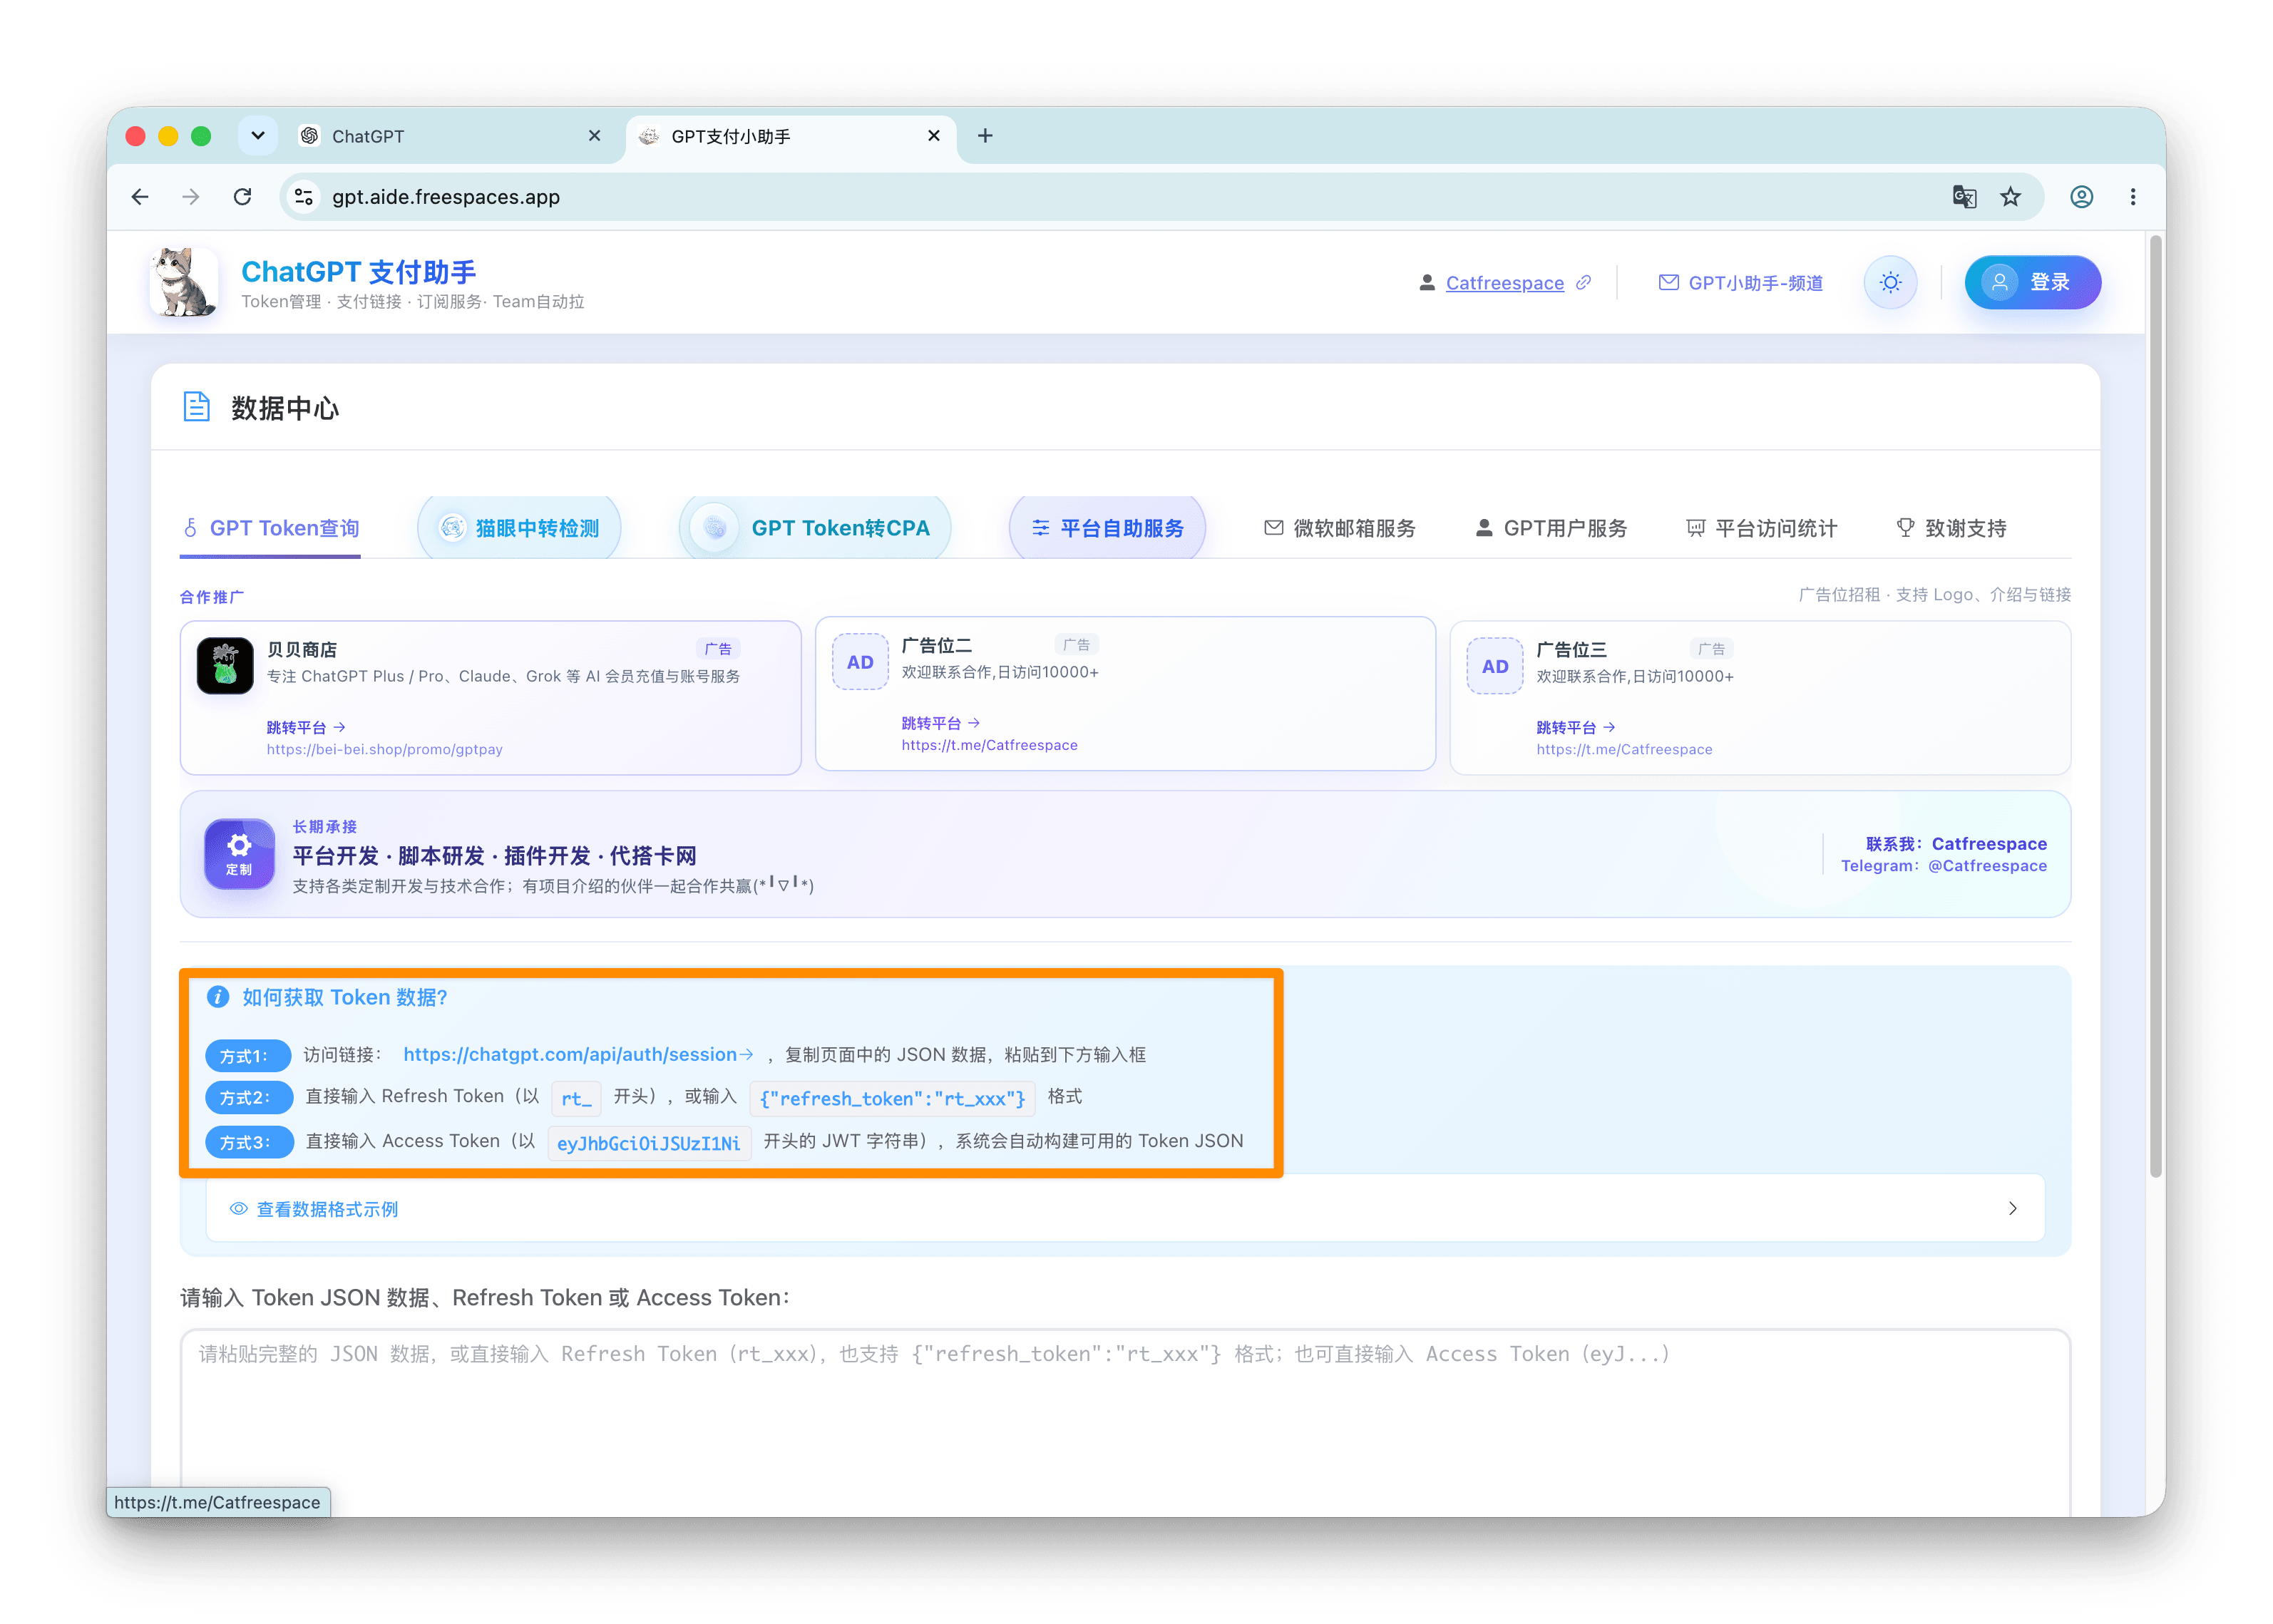Click the browser forward arrow
This screenshot has width=2273, height=1624.
(x=191, y=197)
